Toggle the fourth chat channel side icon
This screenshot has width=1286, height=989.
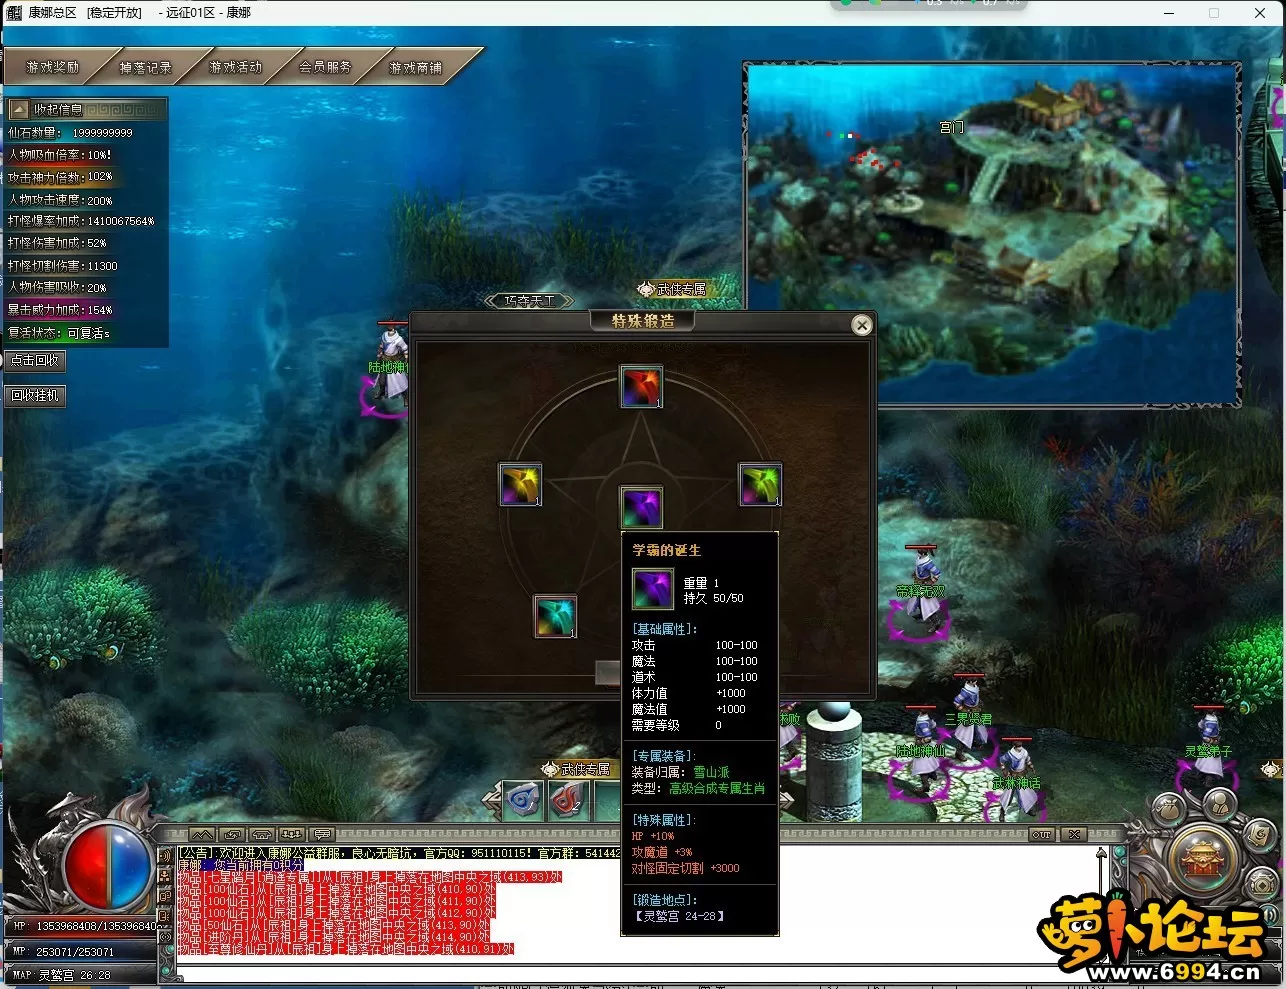tap(165, 915)
